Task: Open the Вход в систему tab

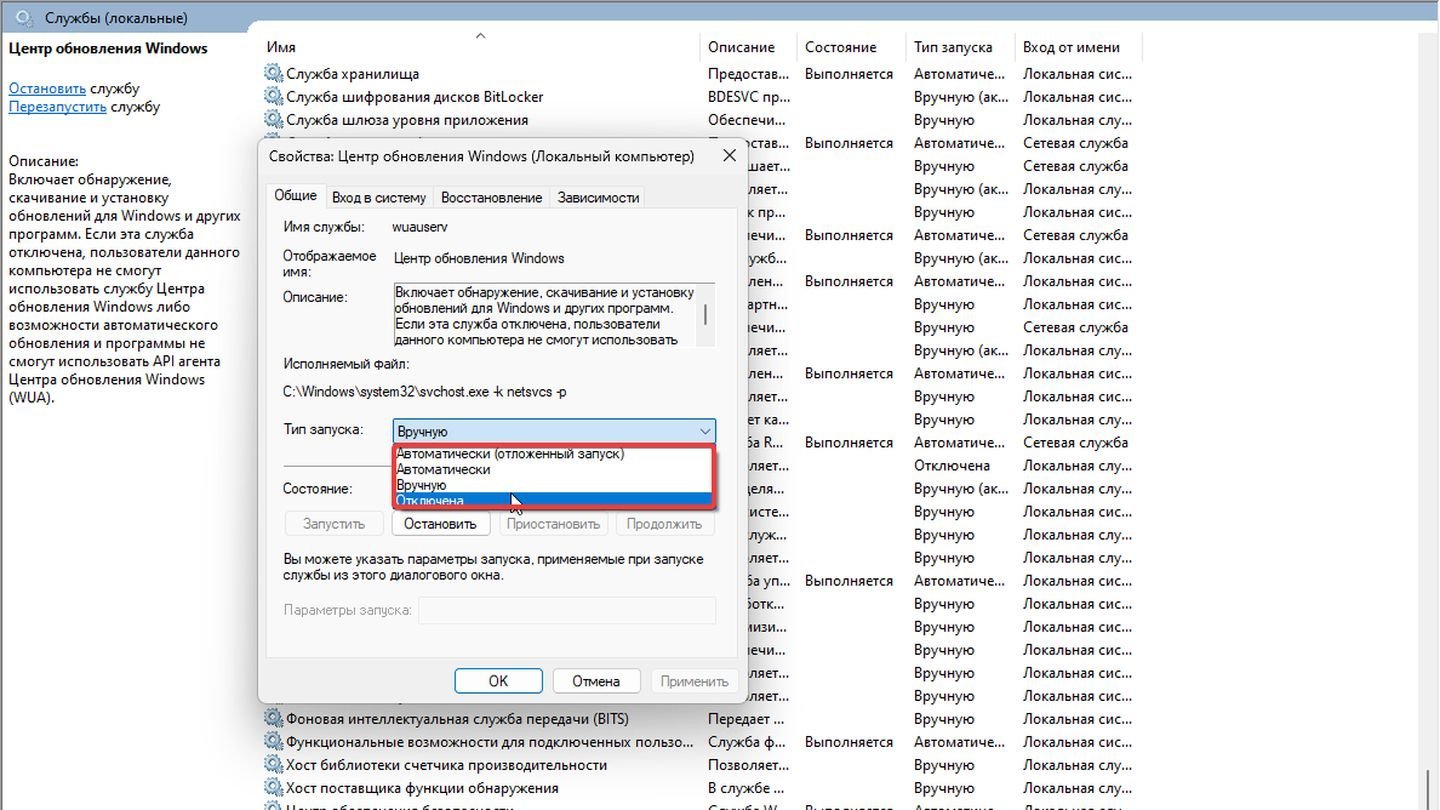Action: tap(379, 197)
